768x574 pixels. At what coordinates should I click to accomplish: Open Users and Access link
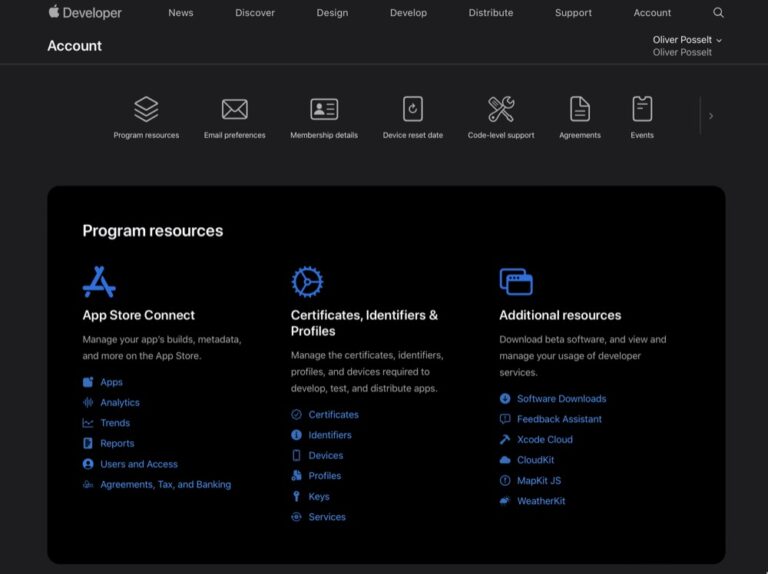(139, 464)
